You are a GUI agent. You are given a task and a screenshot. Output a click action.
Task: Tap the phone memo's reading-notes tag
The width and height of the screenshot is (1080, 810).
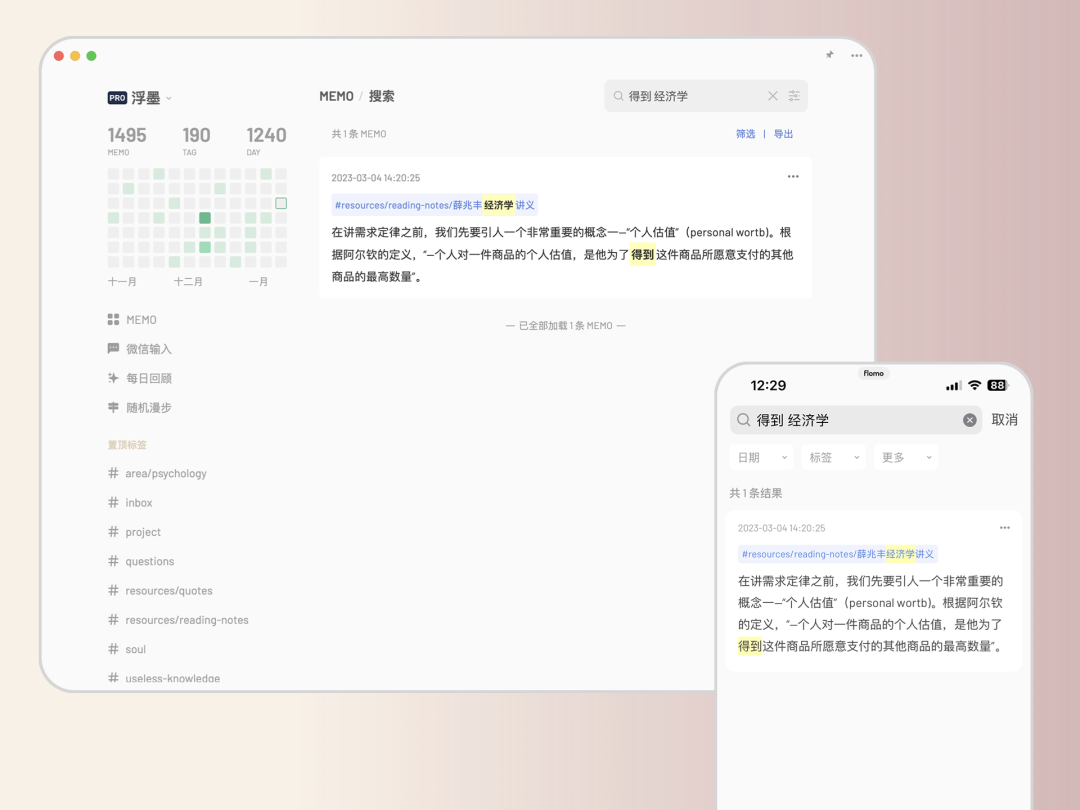pyautogui.click(x=838, y=554)
